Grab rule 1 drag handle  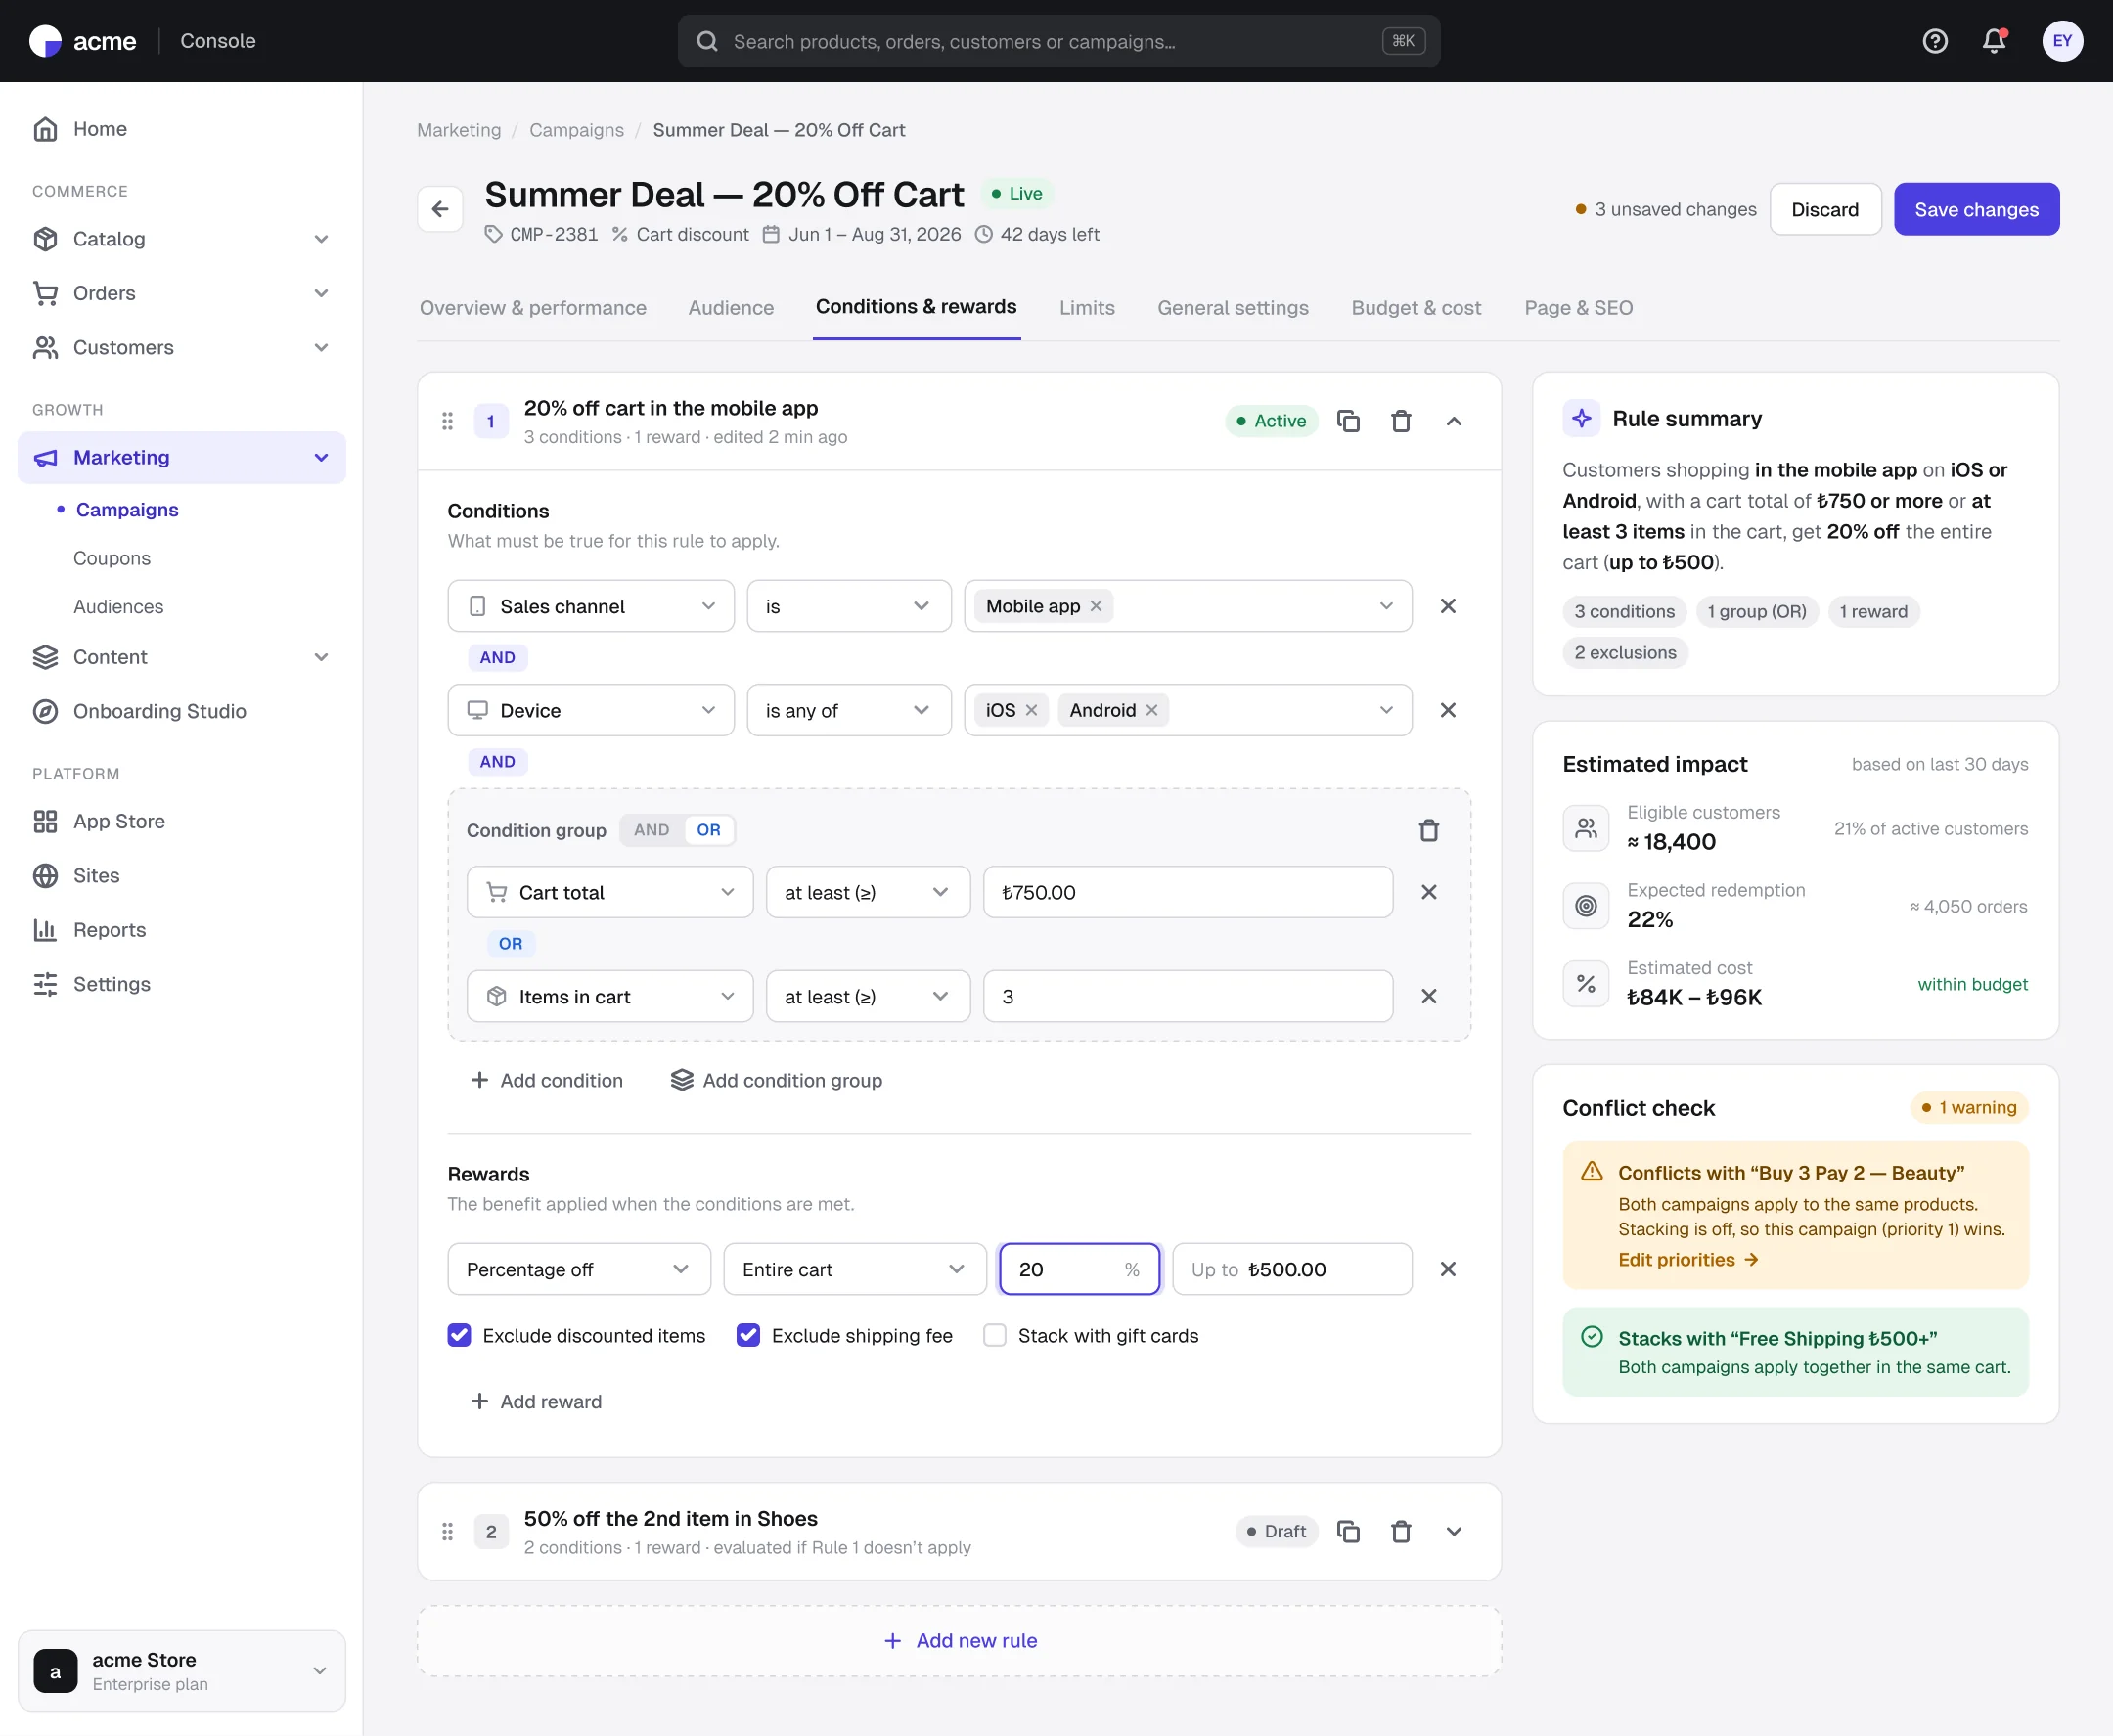tap(447, 421)
